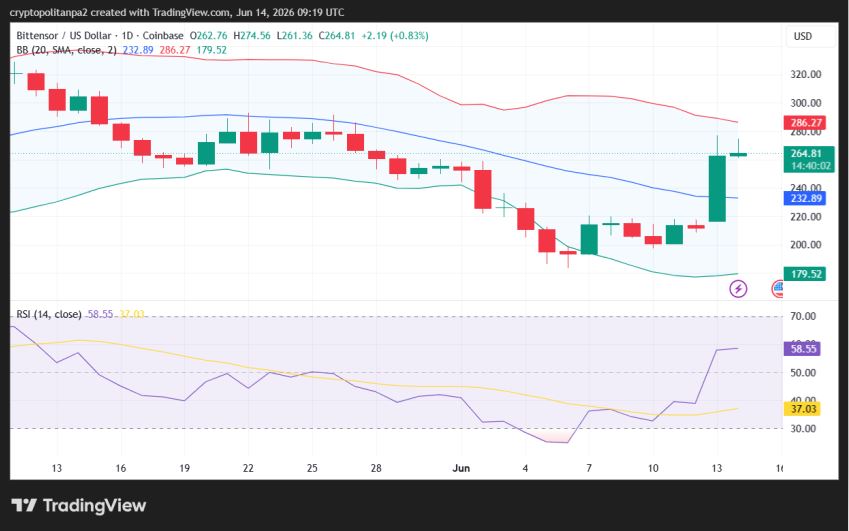
Task: Click the blue 232.89 BB legend value
Action: (138, 50)
